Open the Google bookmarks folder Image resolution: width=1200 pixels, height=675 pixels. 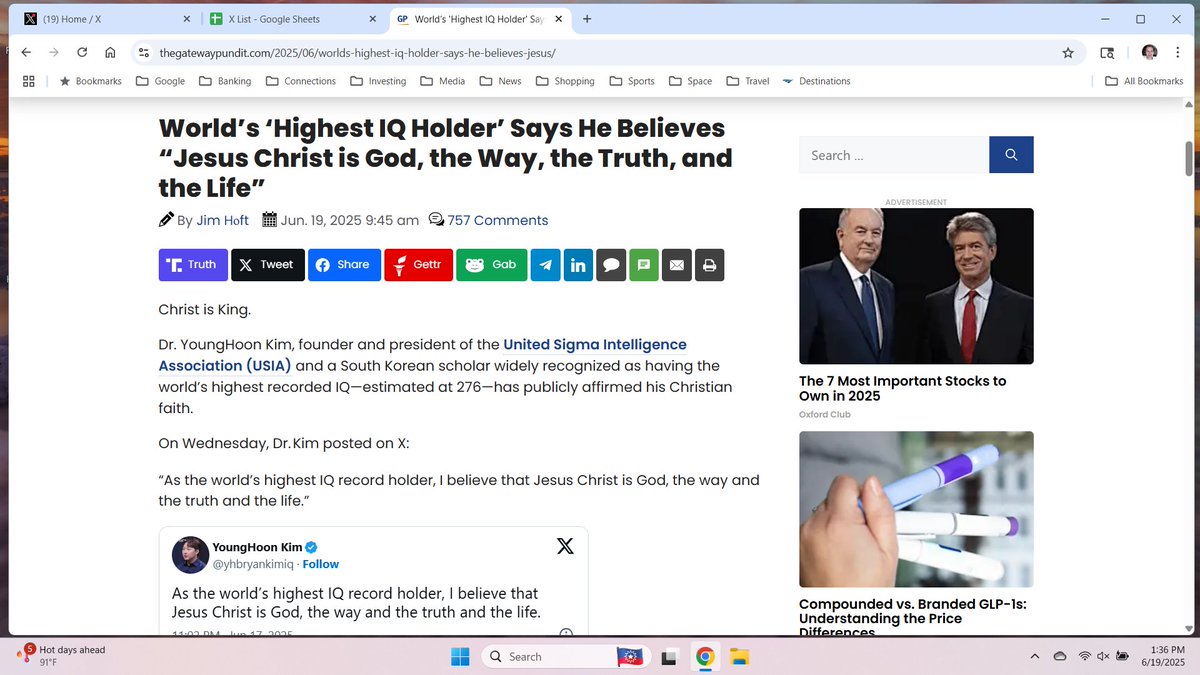[160, 81]
